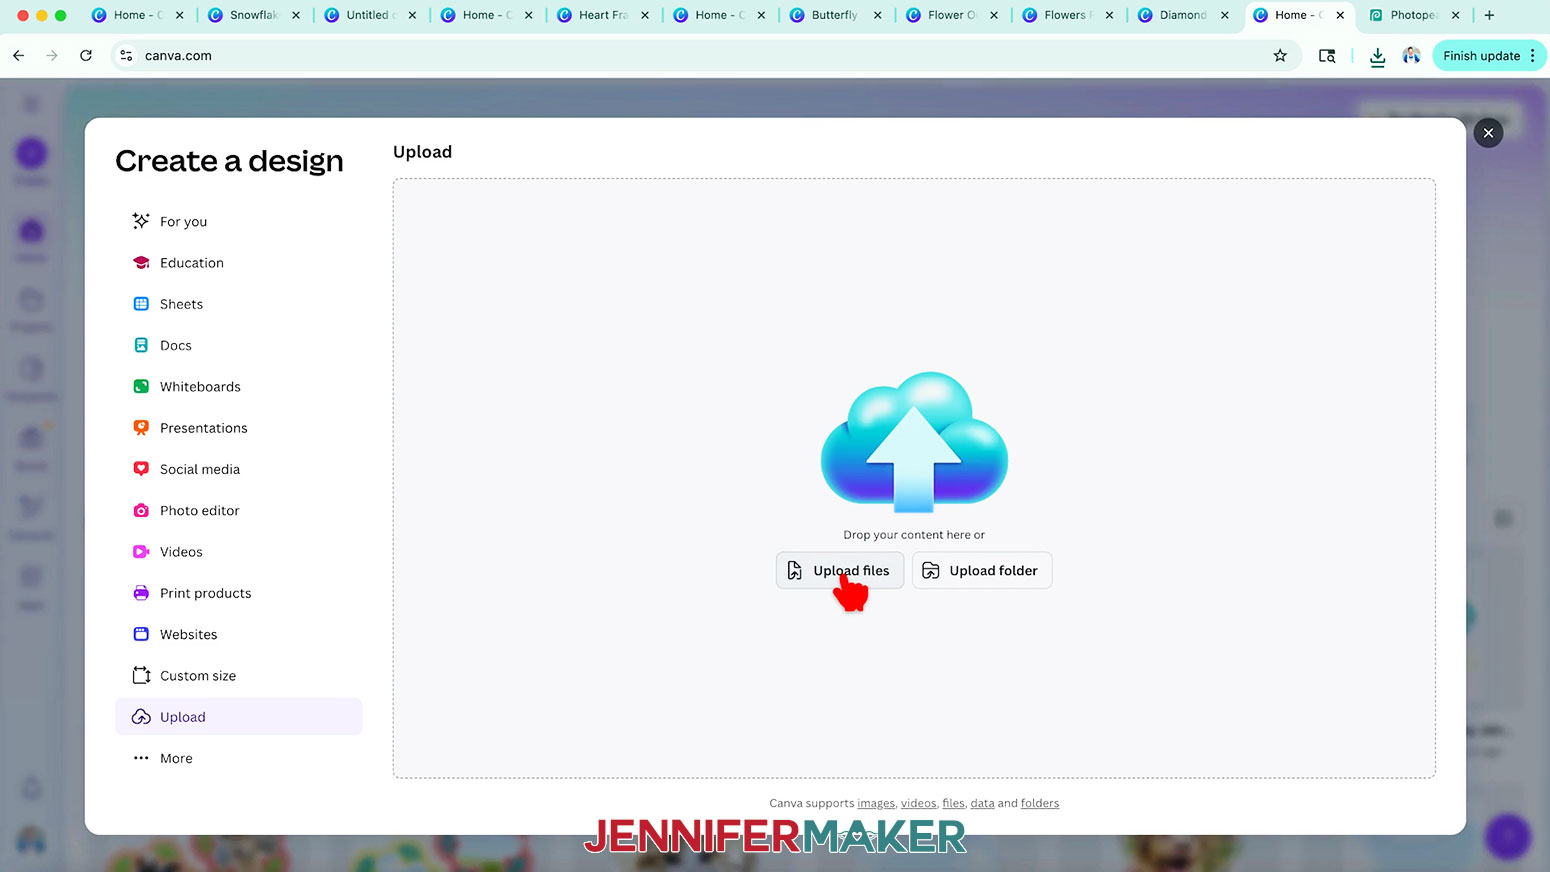Click the Finish update button
Screen dimensions: 1550x872
pos(1481,56)
